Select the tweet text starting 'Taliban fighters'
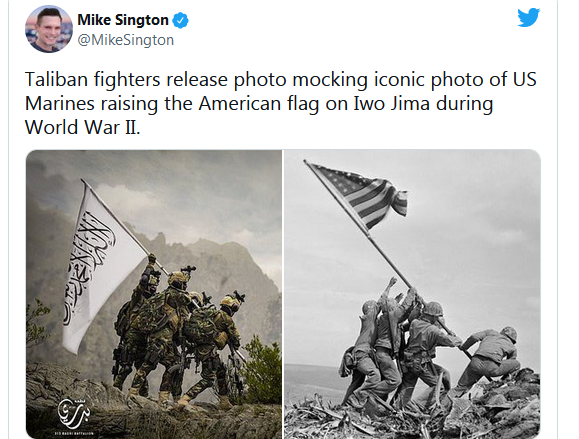Viewport: 579px width, 439px height. (x=281, y=103)
